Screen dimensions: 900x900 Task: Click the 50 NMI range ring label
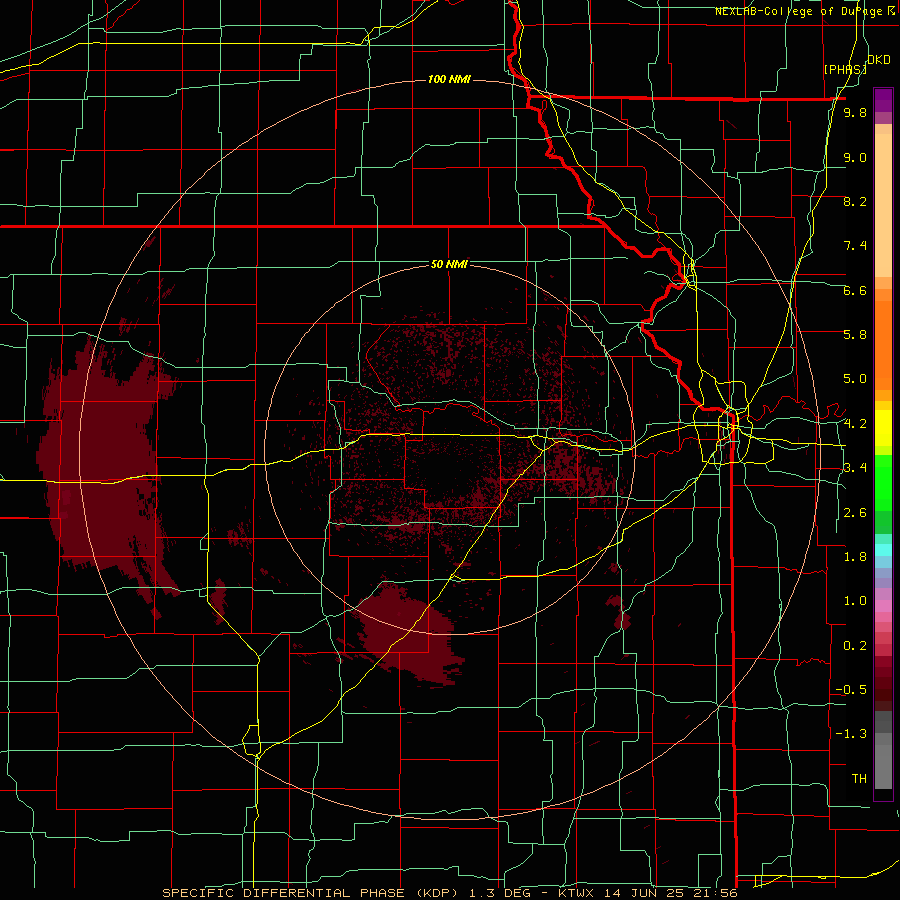pos(449,264)
